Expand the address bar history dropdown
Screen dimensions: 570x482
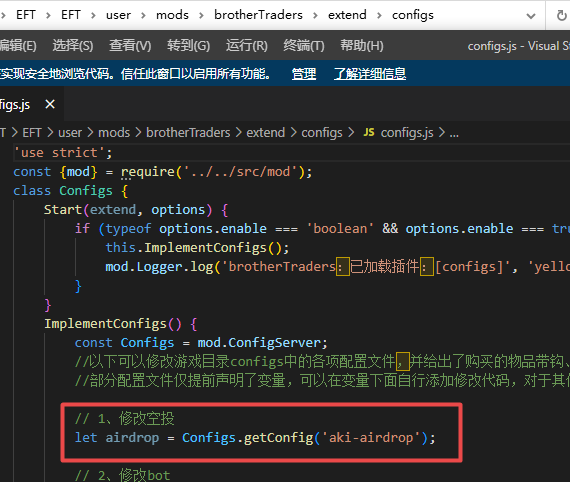531,16
